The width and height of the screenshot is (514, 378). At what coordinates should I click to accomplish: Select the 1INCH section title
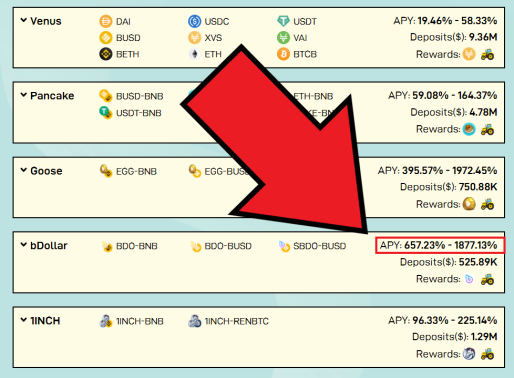point(45,320)
